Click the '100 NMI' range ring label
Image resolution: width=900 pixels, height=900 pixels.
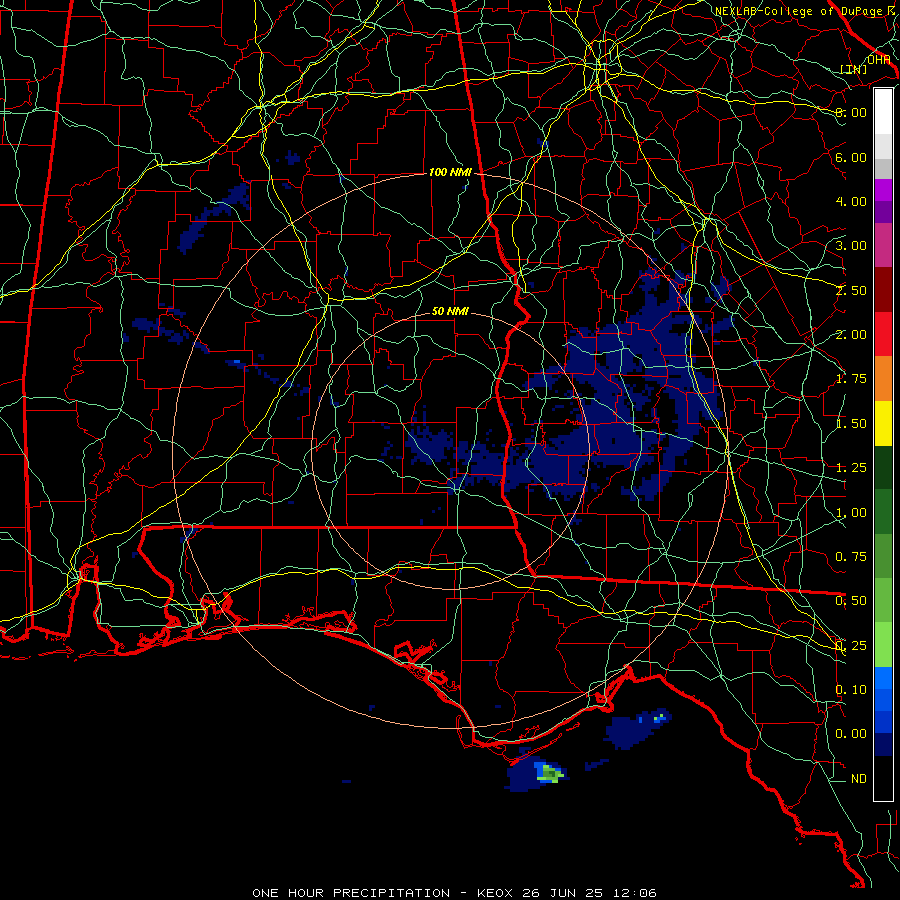coord(450,172)
